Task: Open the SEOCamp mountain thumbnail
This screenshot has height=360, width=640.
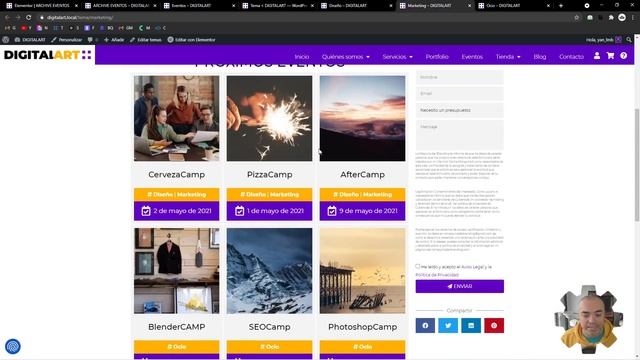Action: coord(269,271)
